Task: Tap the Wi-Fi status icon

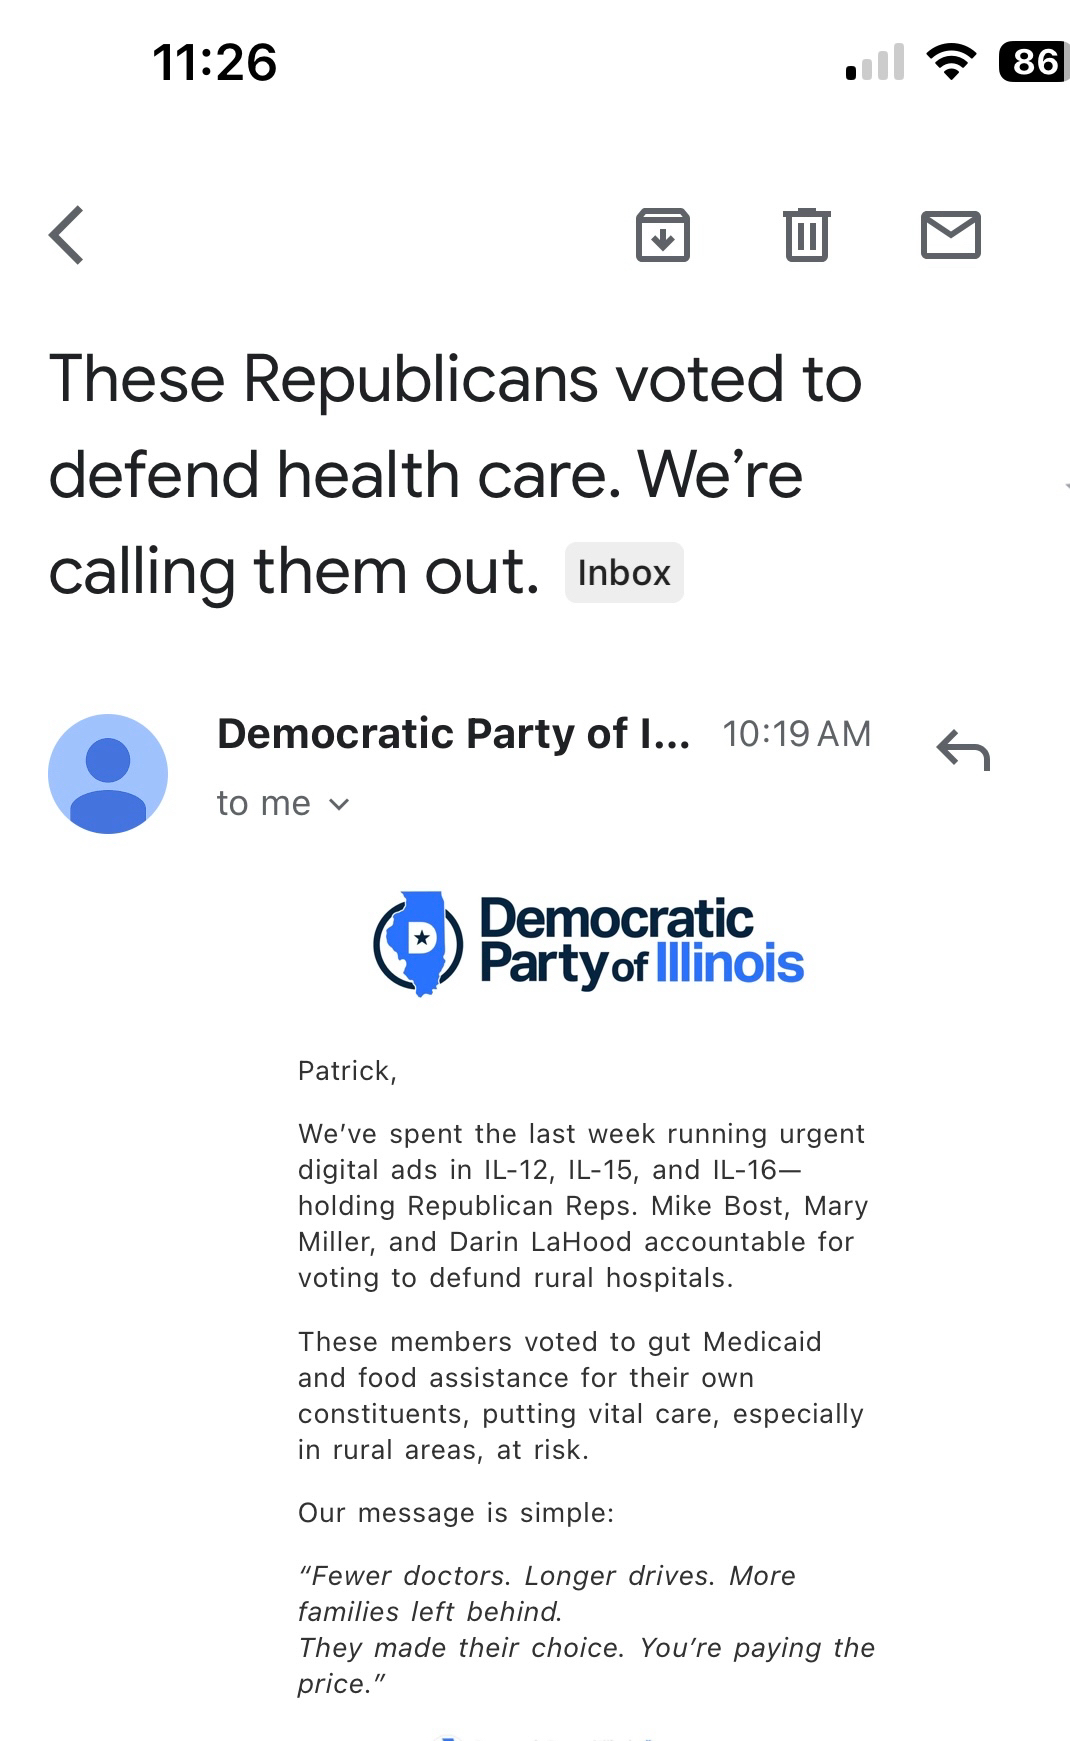Action: (951, 62)
